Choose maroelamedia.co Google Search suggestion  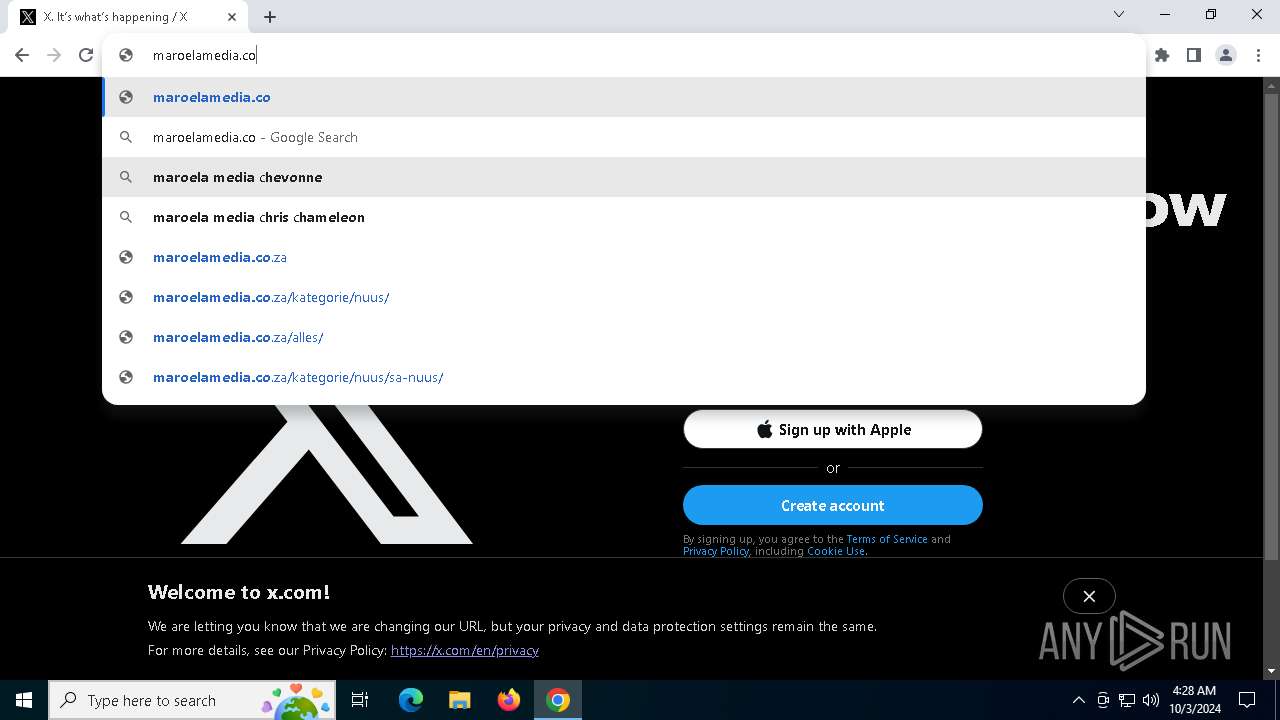[x=624, y=137]
